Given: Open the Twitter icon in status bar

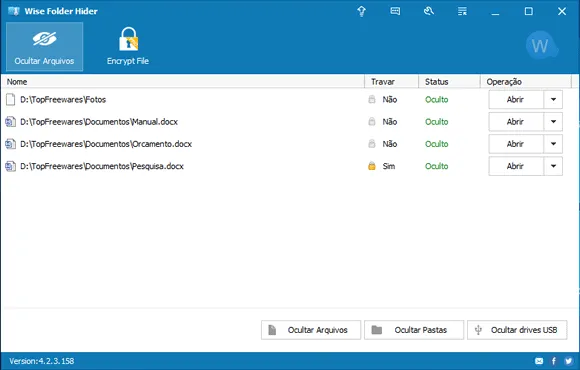Looking at the screenshot, I should 569,361.
